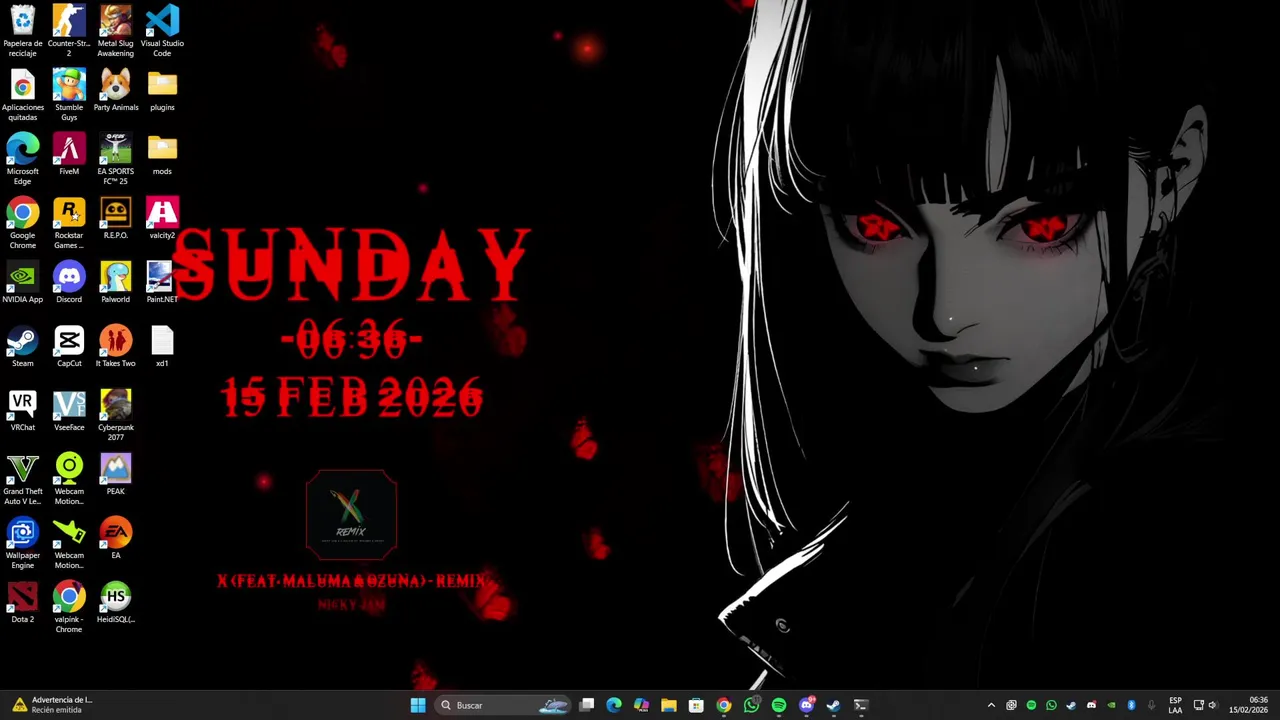Select the Rockstar Games launcher icon

(69, 222)
